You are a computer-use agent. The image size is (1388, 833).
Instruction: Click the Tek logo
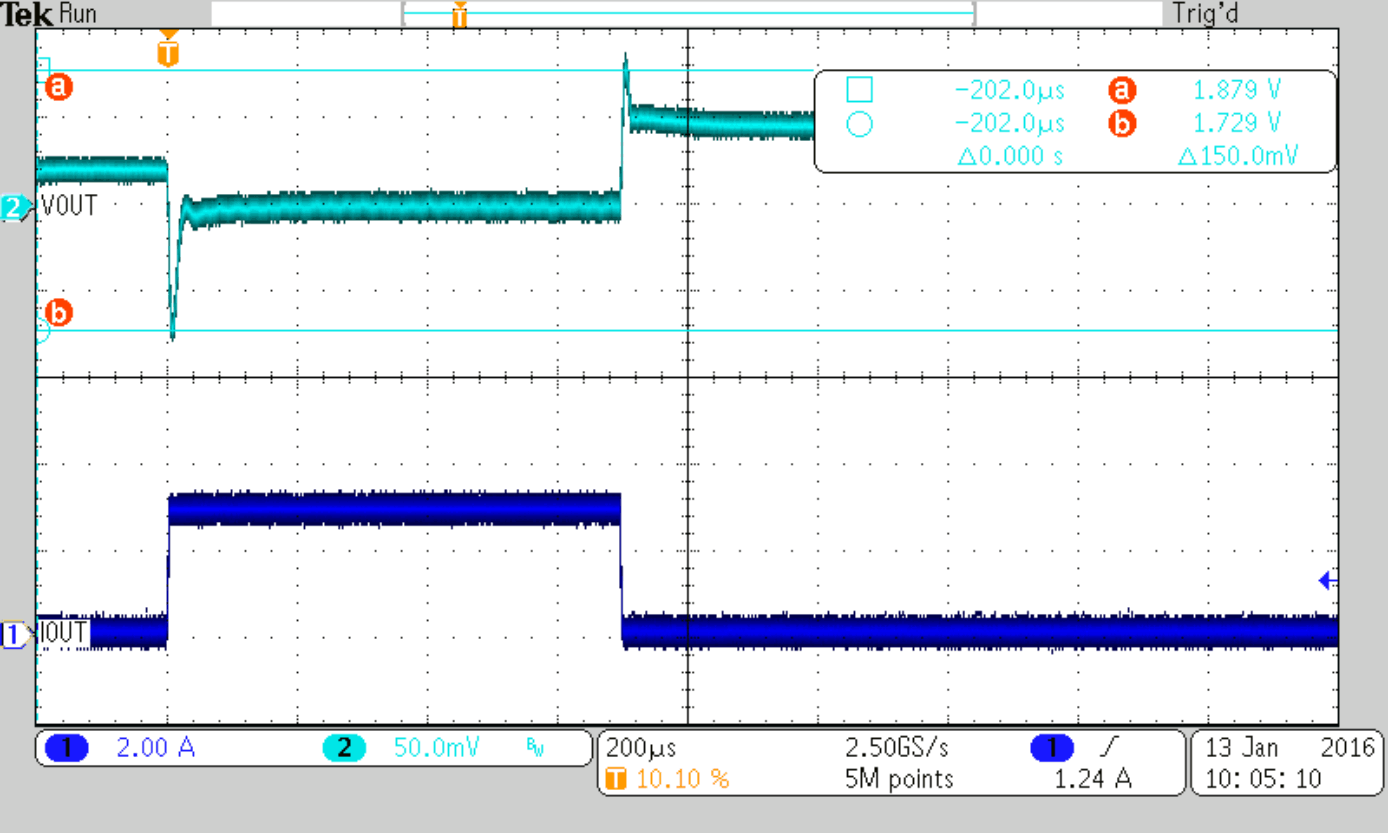click(x=27, y=15)
